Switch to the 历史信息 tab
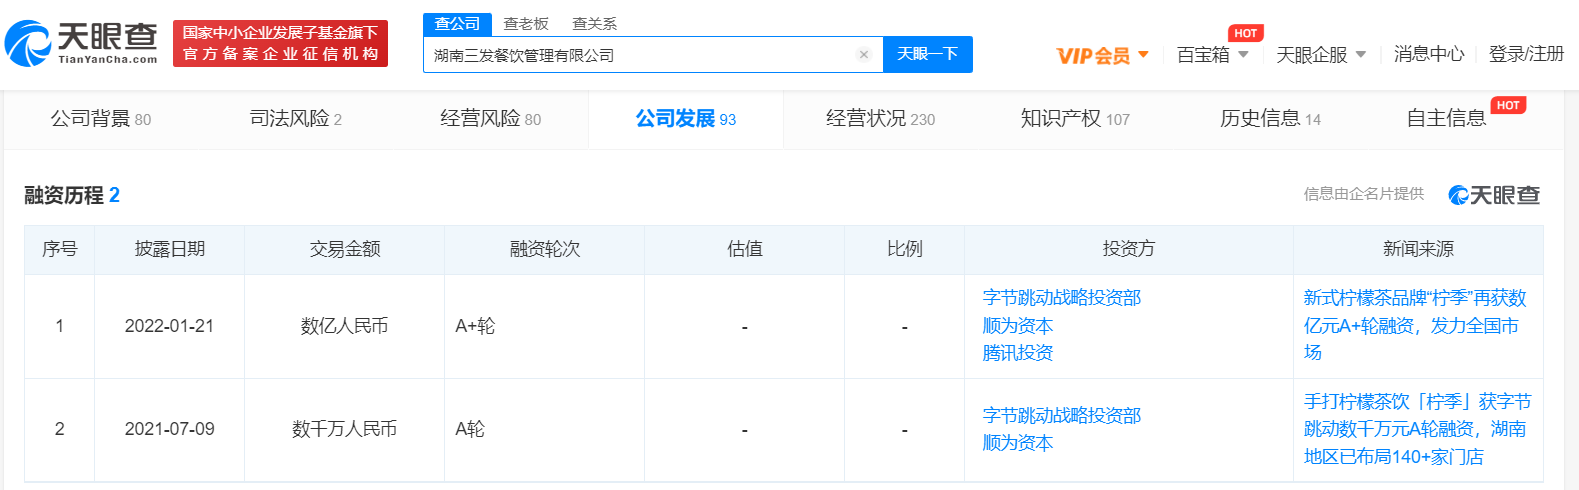 1270,119
